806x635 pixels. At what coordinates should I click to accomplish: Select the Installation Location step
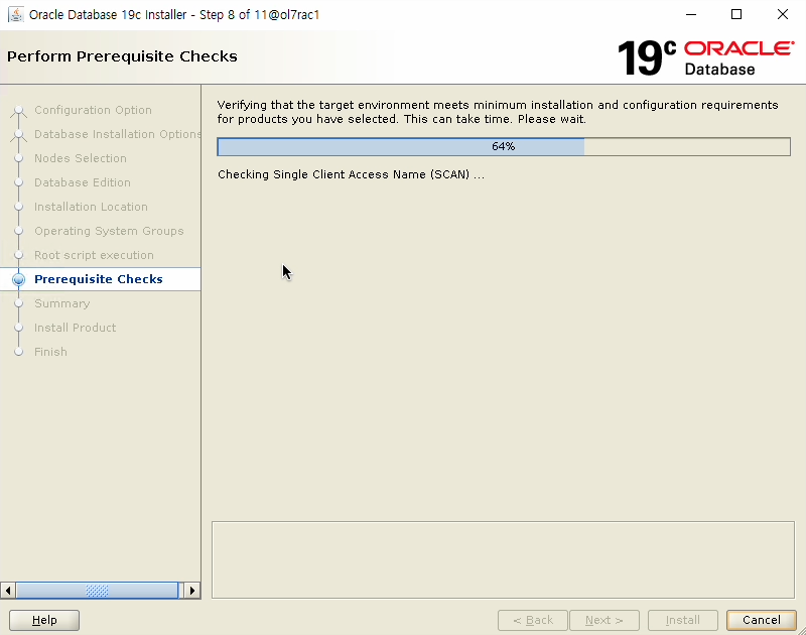pyautogui.click(x=91, y=207)
